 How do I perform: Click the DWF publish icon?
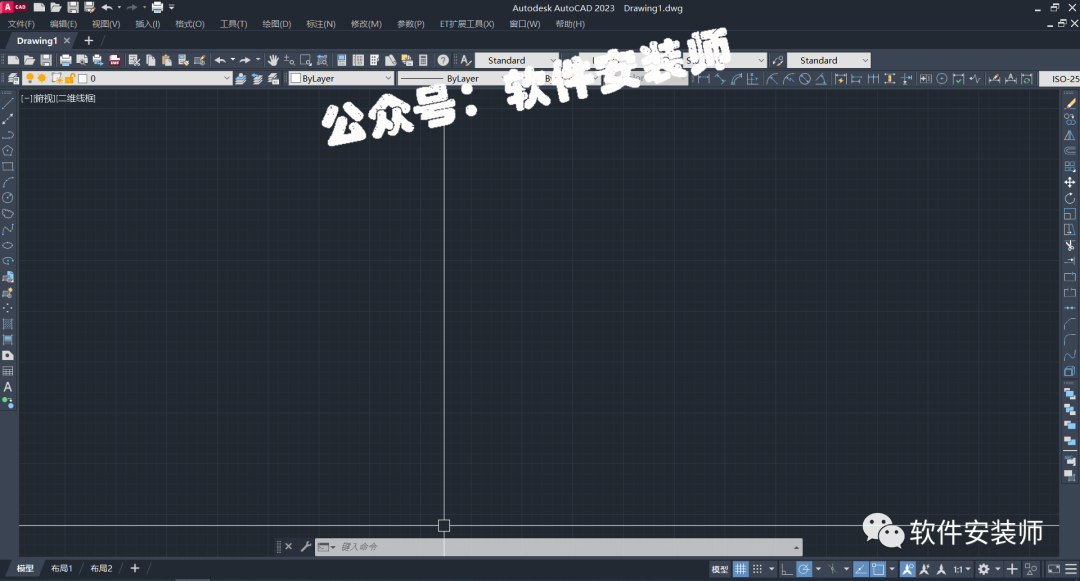point(115,61)
